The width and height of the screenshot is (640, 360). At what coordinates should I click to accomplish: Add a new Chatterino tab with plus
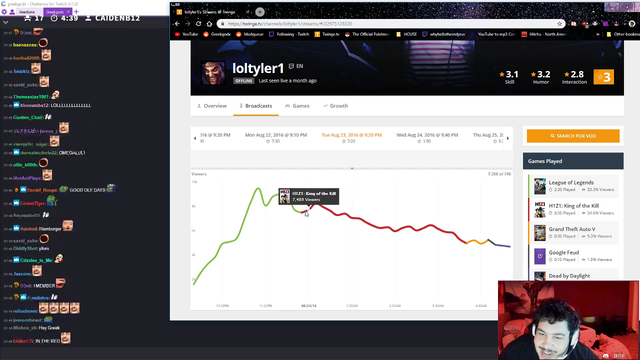click(76, 12)
